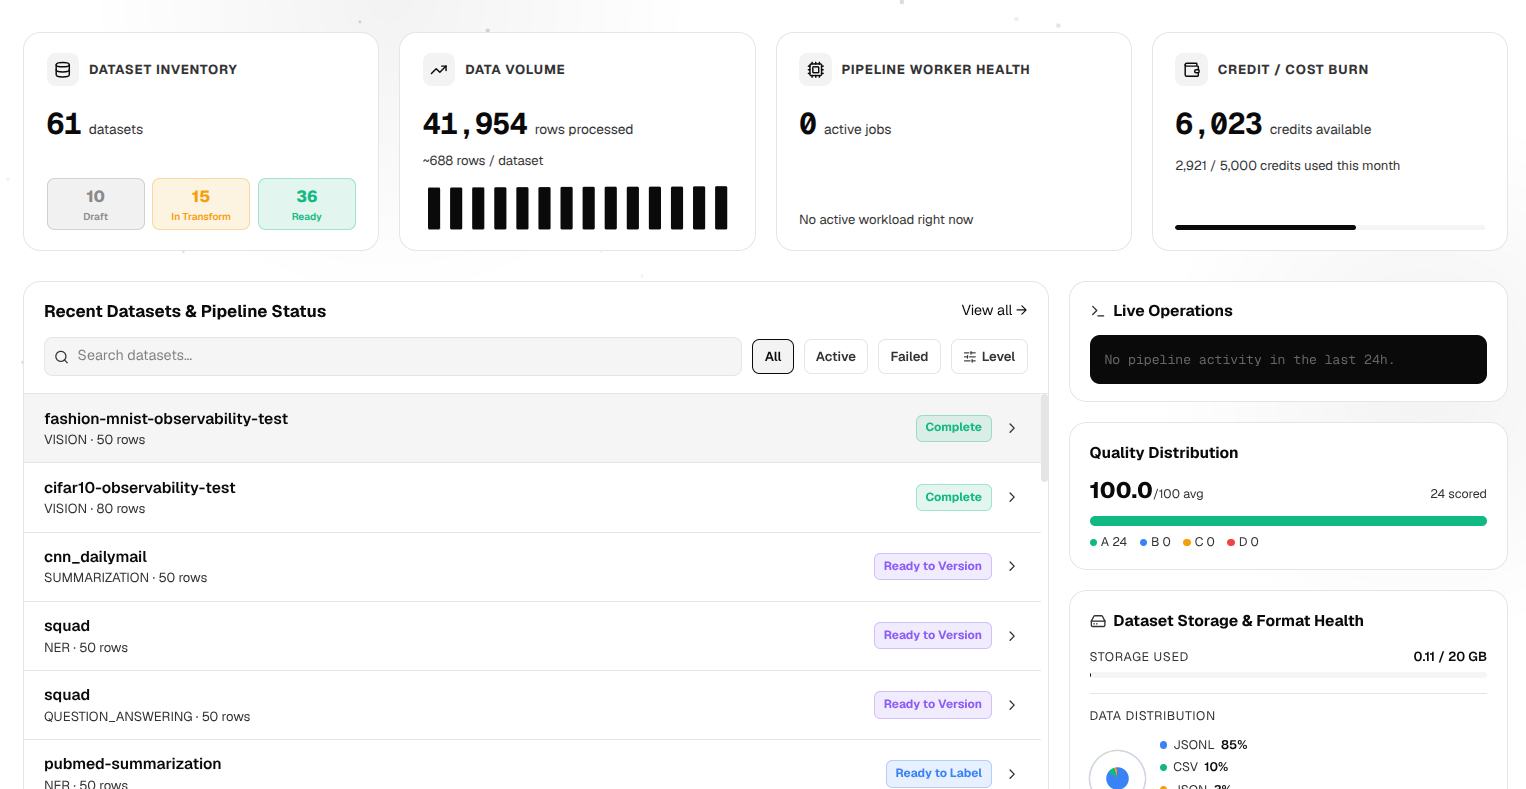Open the In Transform datasets tile

coord(201,204)
